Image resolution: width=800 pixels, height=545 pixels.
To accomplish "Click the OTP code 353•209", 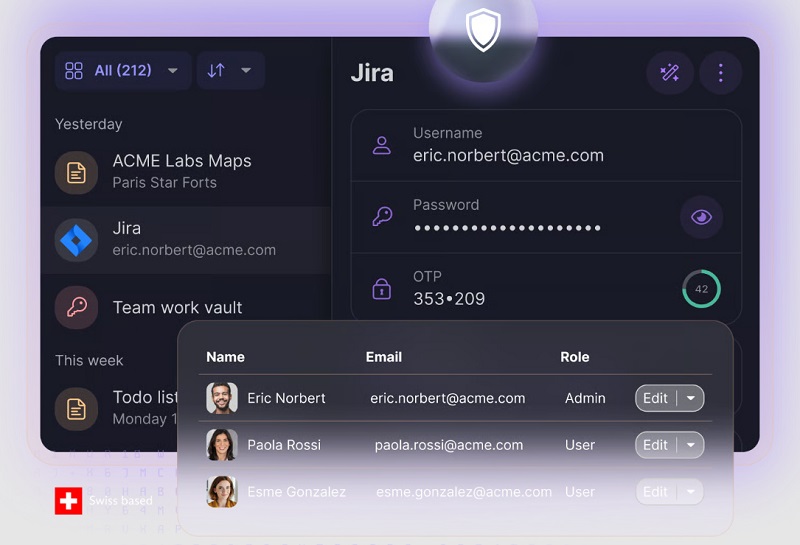I will click(449, 299).
